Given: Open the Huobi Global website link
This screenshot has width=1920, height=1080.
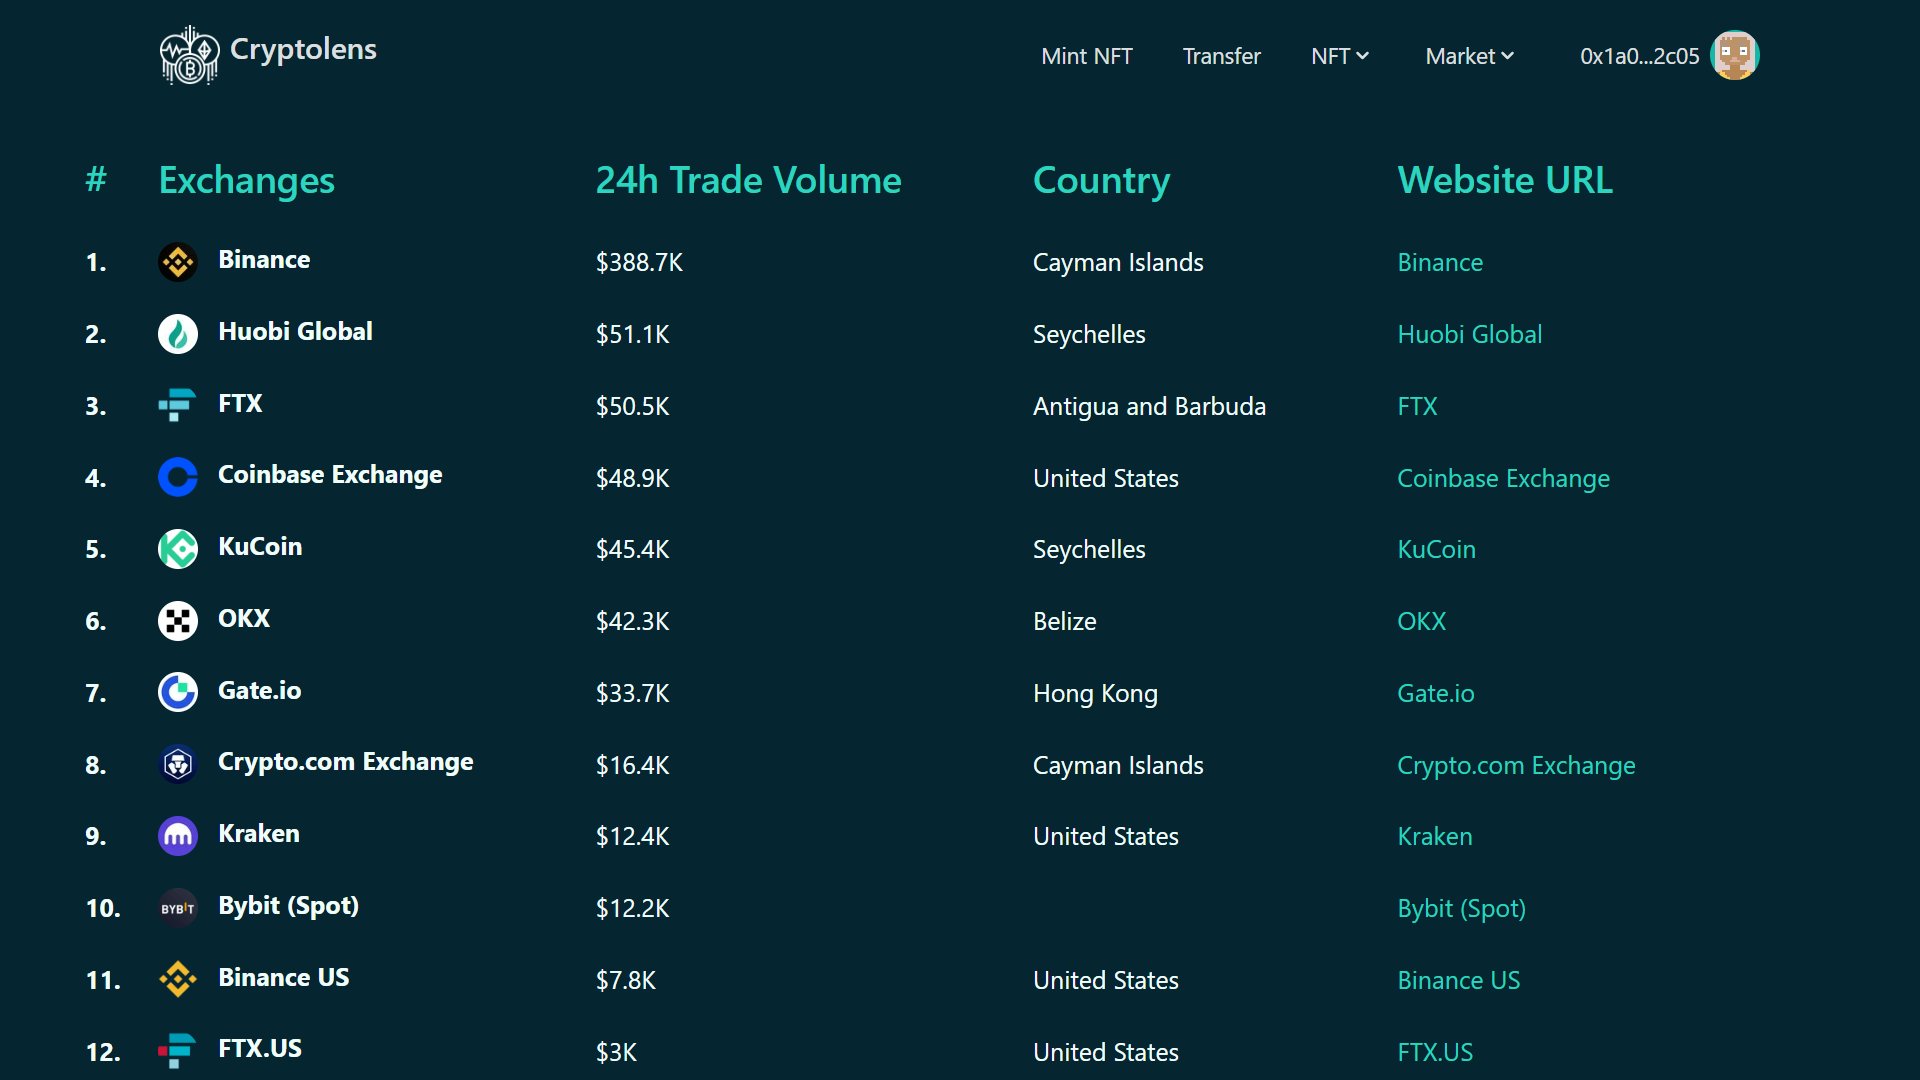Looking at the screenshot, I should click(1469, 334).
